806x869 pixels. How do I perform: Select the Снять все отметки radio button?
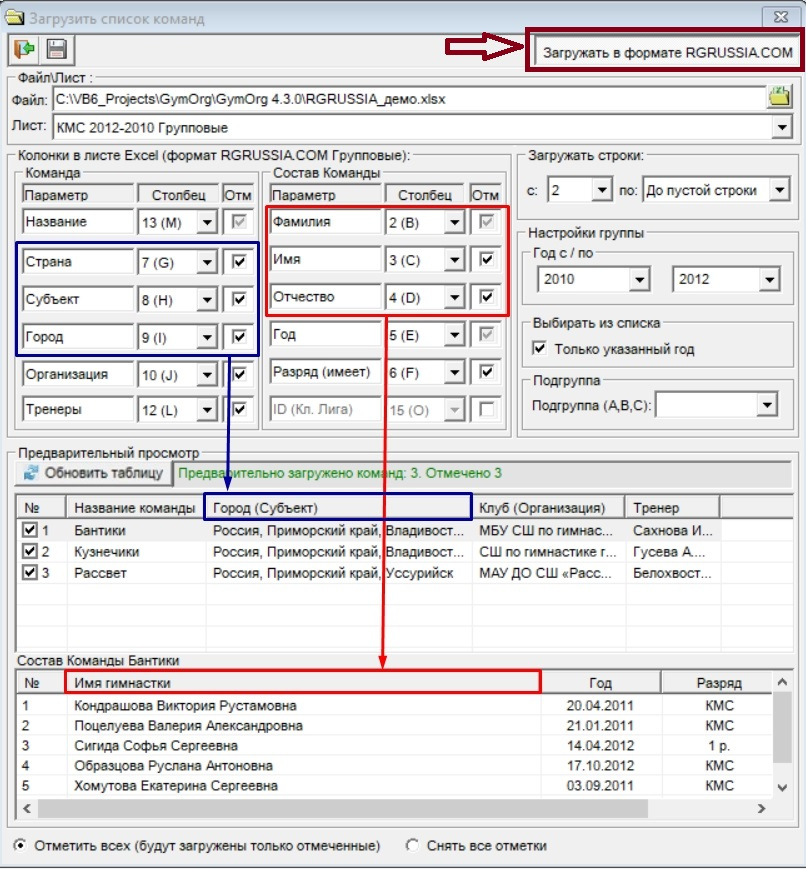(412, 846)
